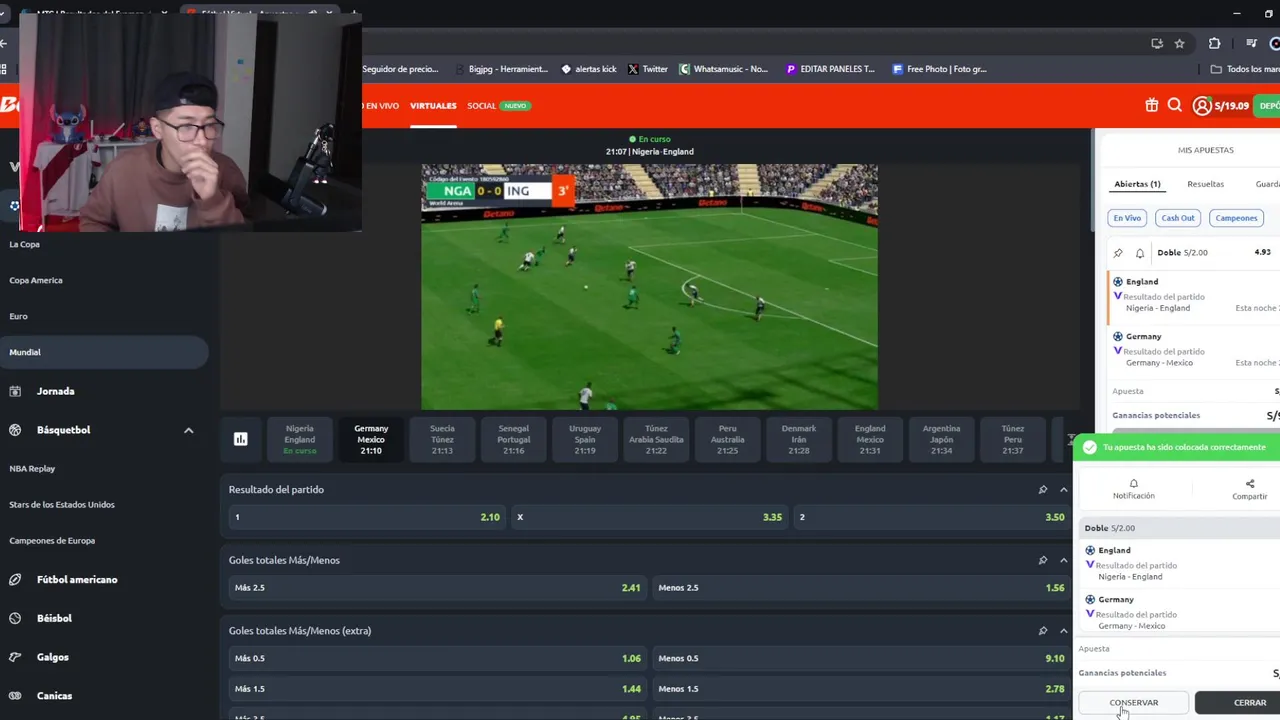1280x720 pixels.
Task: Pin the Resultado del partido market
Action: (1043, 489)
